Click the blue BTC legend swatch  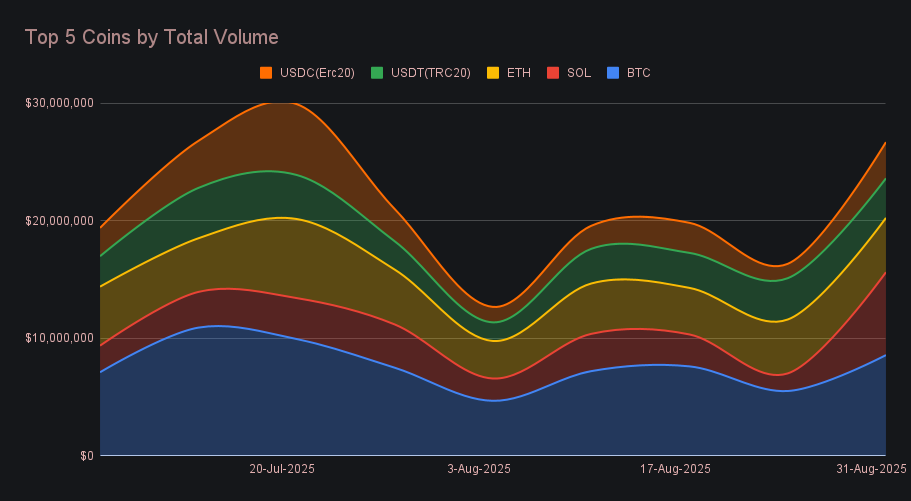[x=613, y=73]
